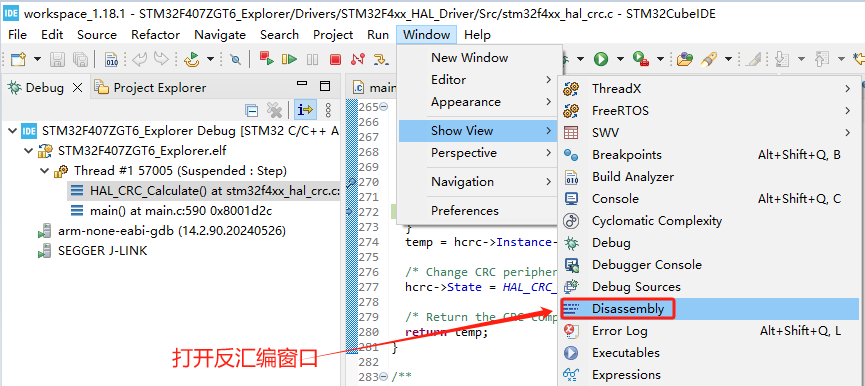Image resolution: width=865 pixels, height=386 pixels.
Task: Click the Disconnect debug icon
Action: click(357, 59)
